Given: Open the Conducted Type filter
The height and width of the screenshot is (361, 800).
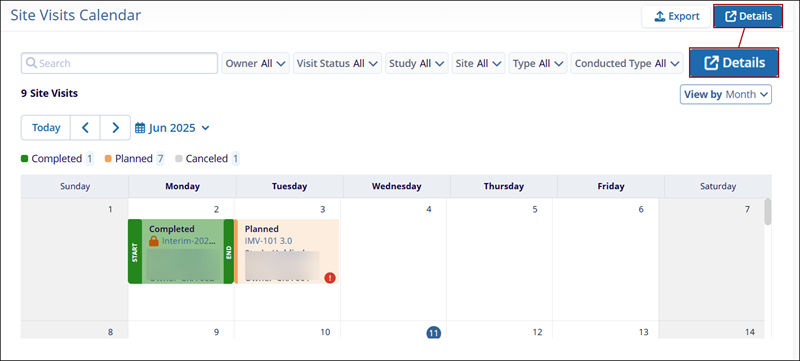Looking at the screenshot, I should (x=627, y=63).
